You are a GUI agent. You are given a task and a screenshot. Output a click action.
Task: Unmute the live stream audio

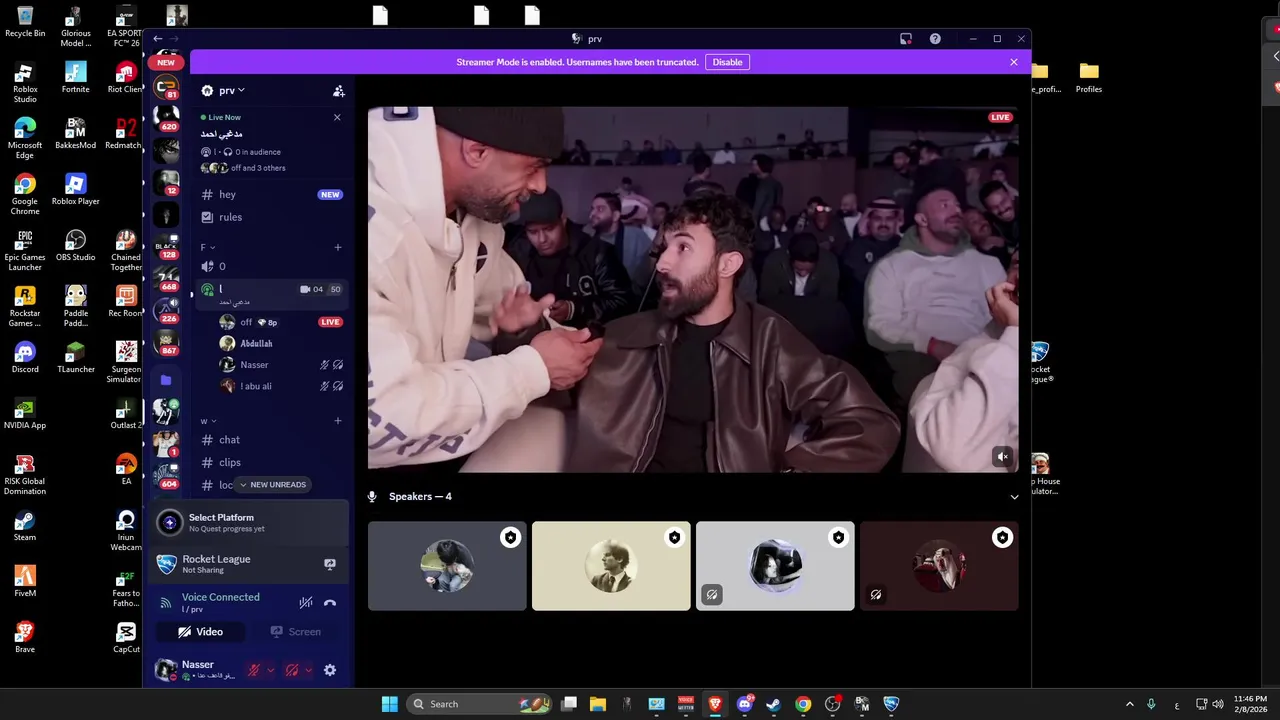click(x=1002, y=457)
